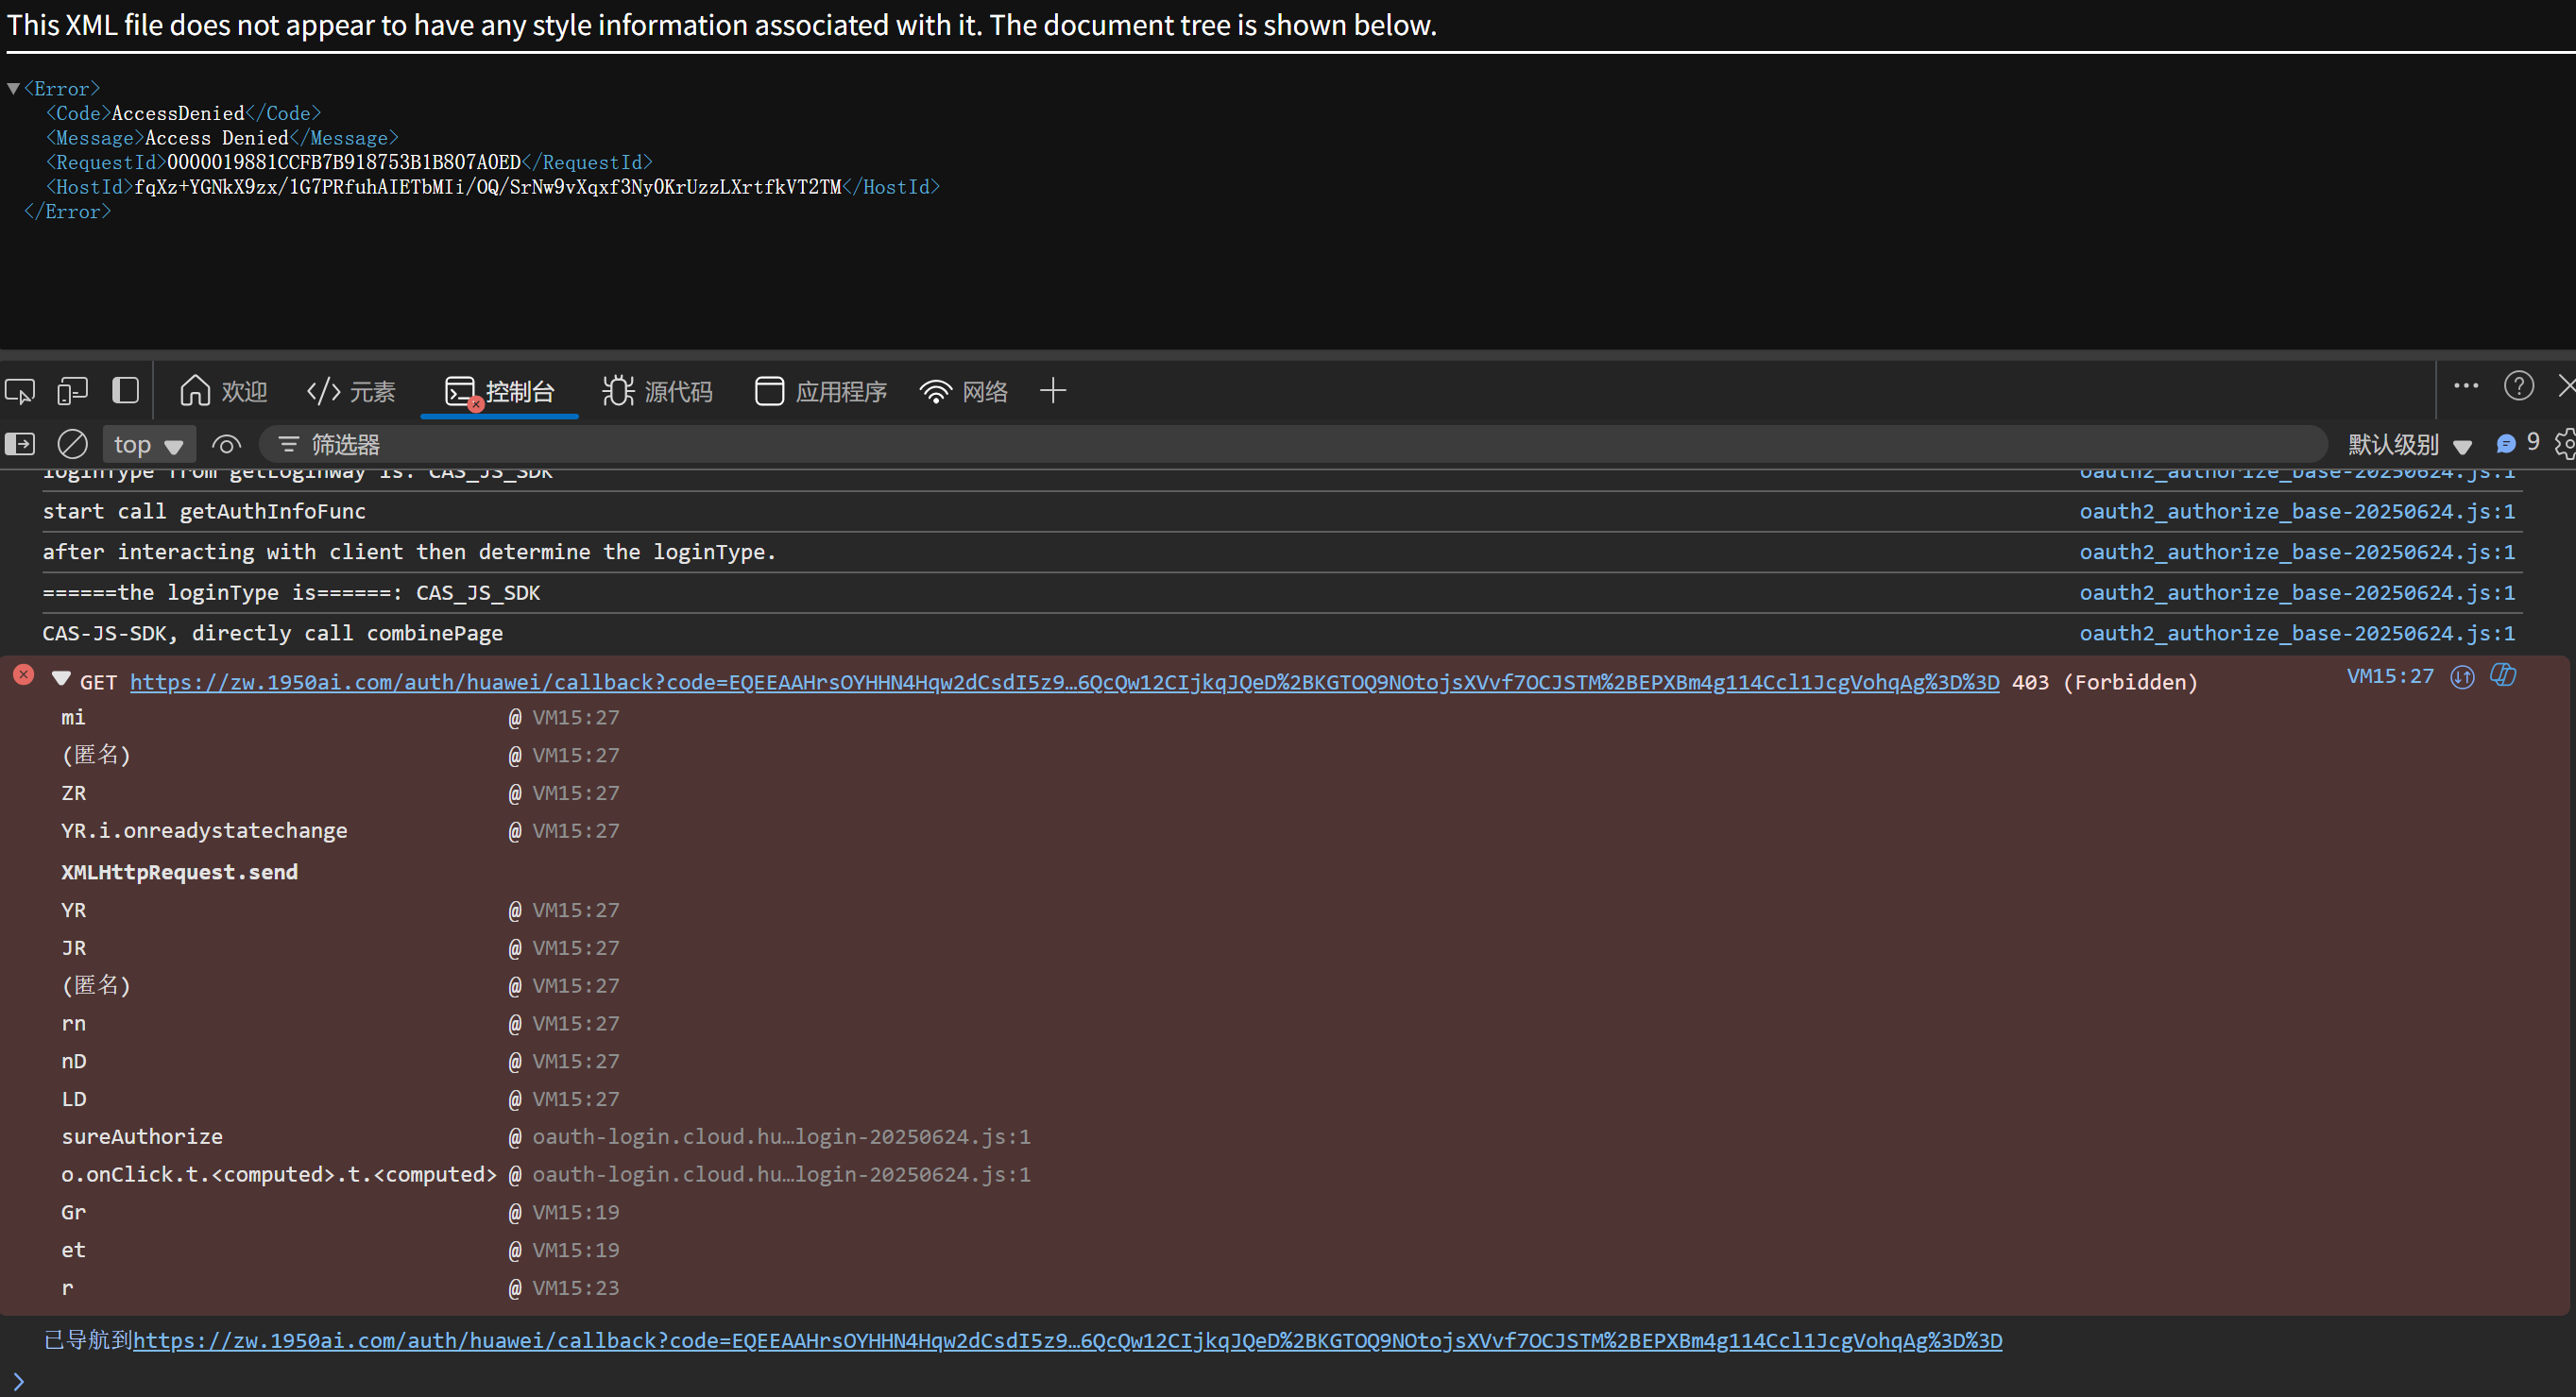This screenshot has width=2576, height=1397.
Task: Open VM15:27 link for ZR frame
Action: (x=575, y=793)
